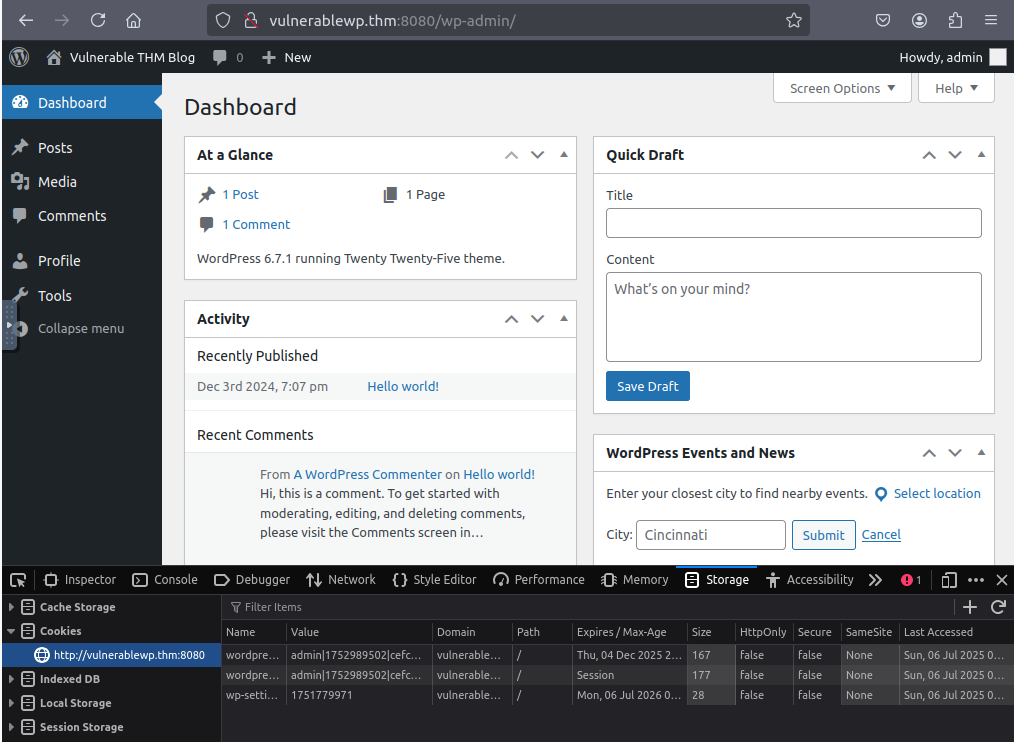Open the Media menu item

click(x=82, y=182)
